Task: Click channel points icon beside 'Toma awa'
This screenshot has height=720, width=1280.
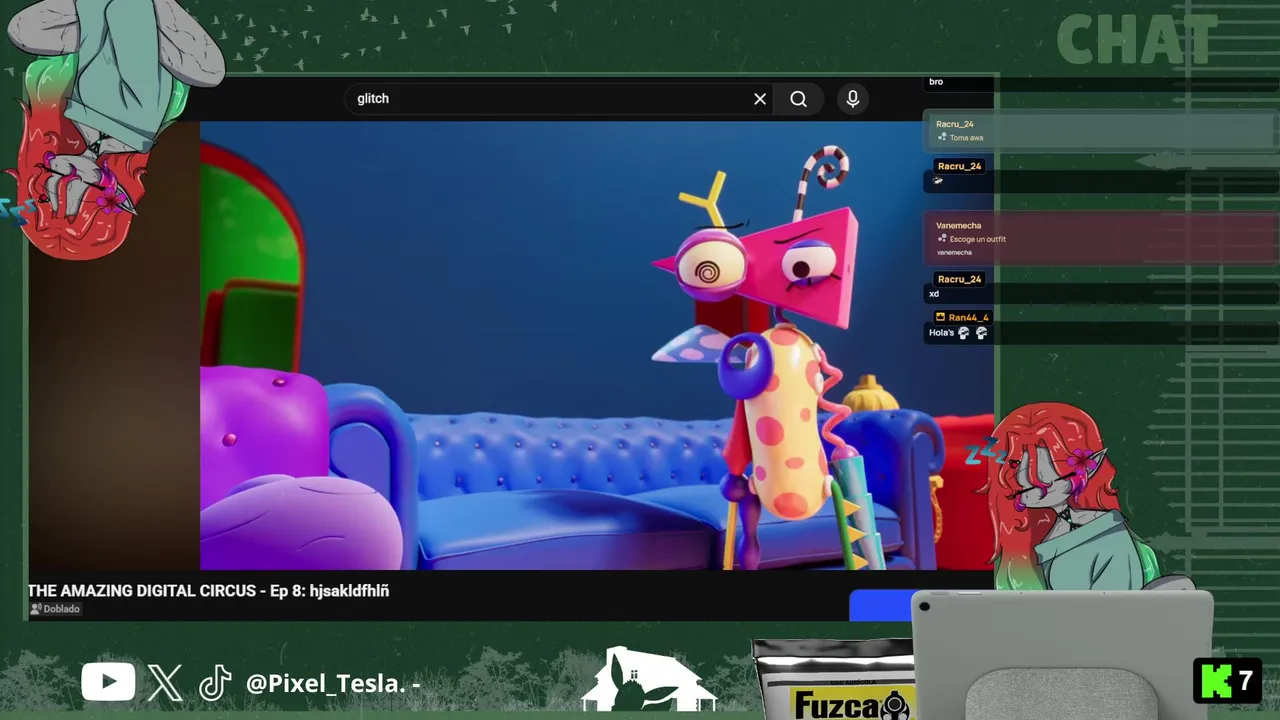Action: tap(942, 138)
